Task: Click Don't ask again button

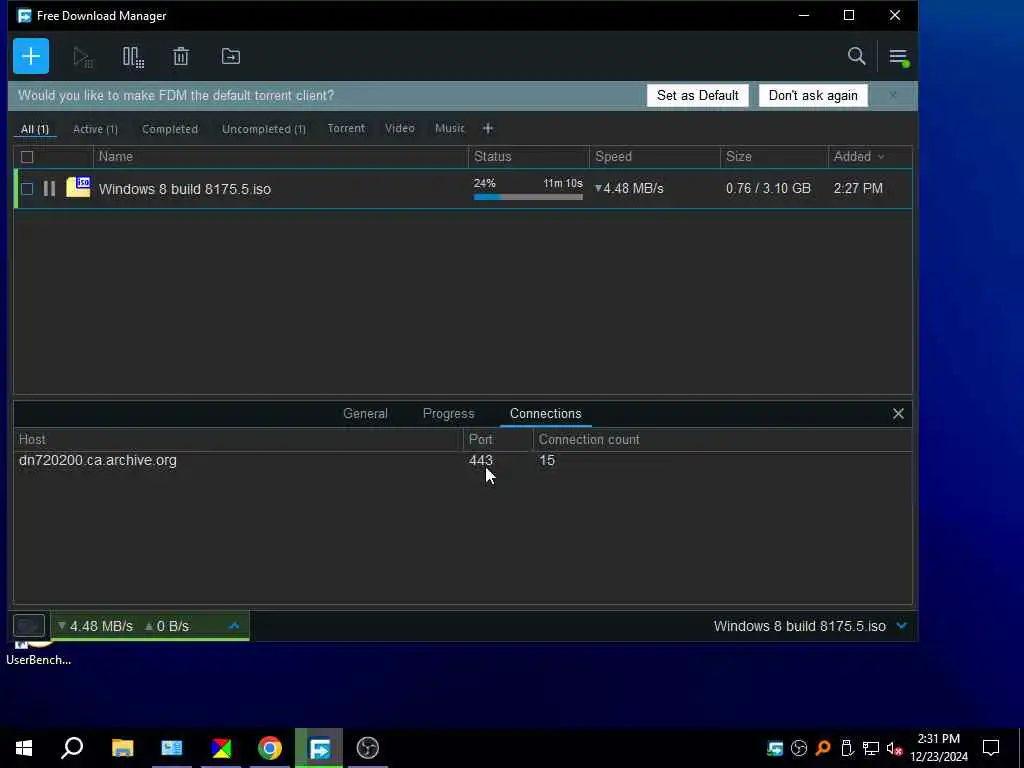Action: (813, 95)
